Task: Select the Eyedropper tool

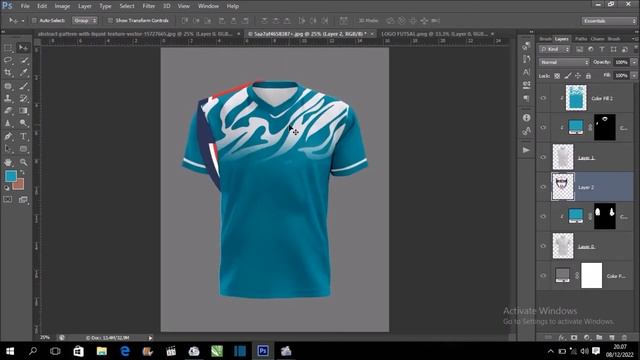Action: 23,73
